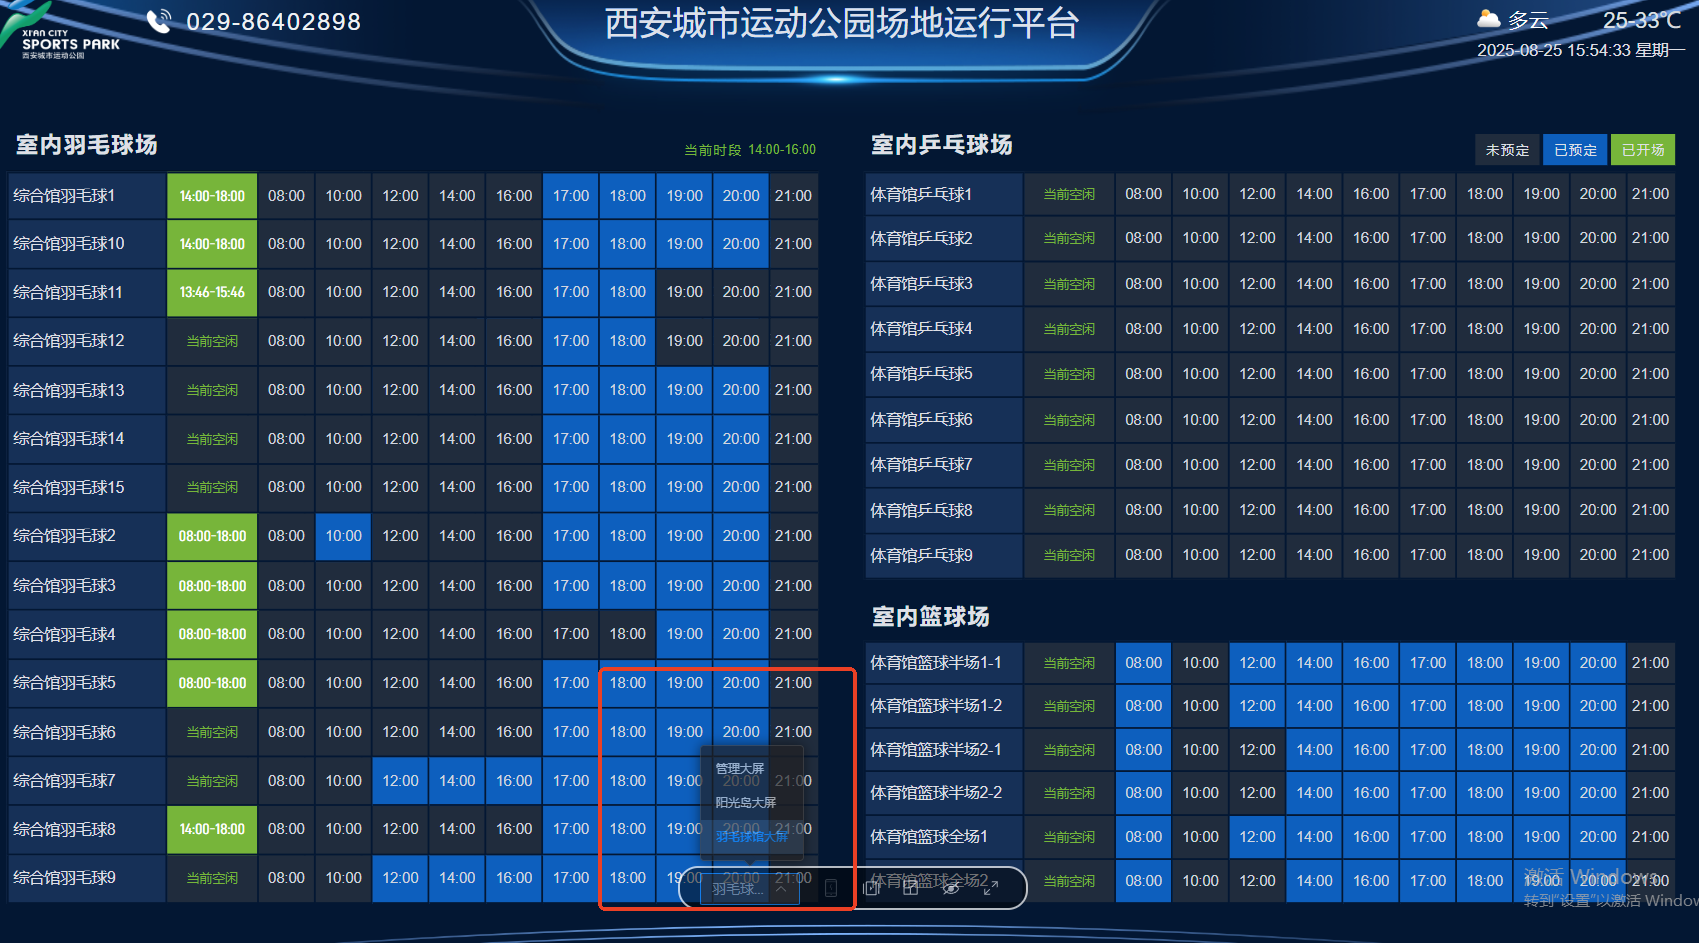Toggle the crossed-eye hide toolbar icon
Viewport: 1699px width, 943px height.
tap(951, 888)
